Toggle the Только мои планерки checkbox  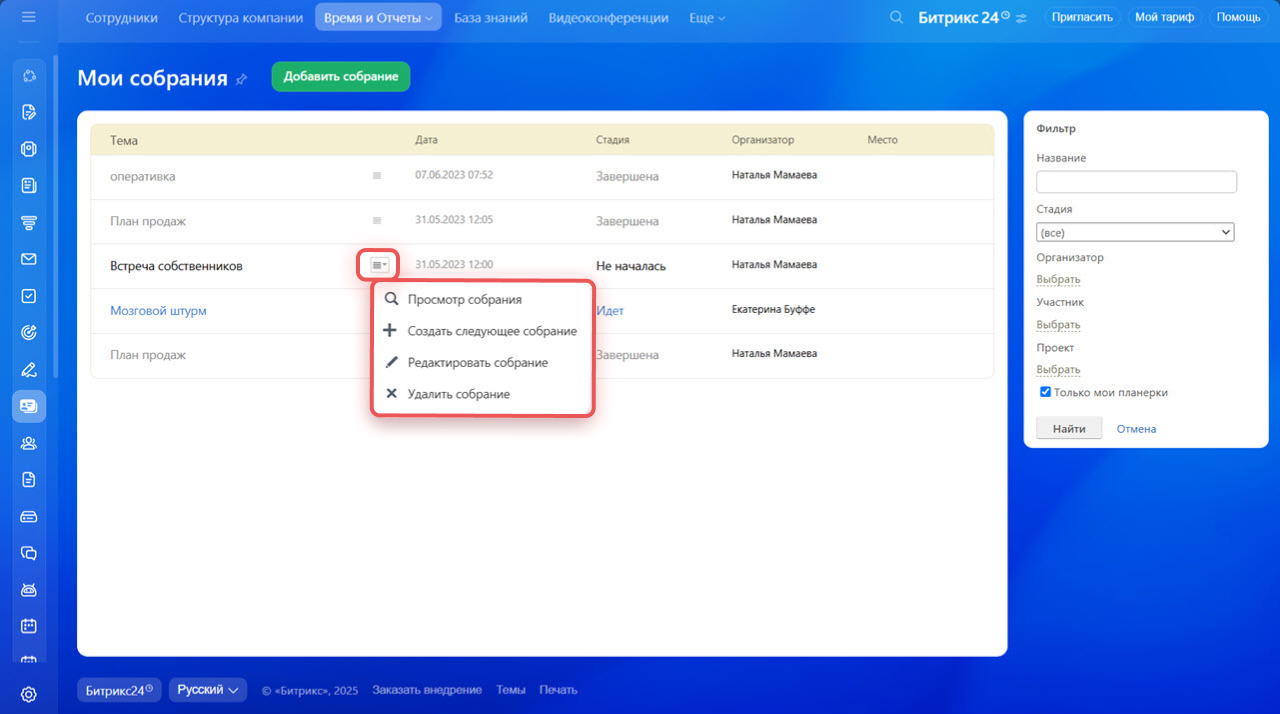[1045, 392]
